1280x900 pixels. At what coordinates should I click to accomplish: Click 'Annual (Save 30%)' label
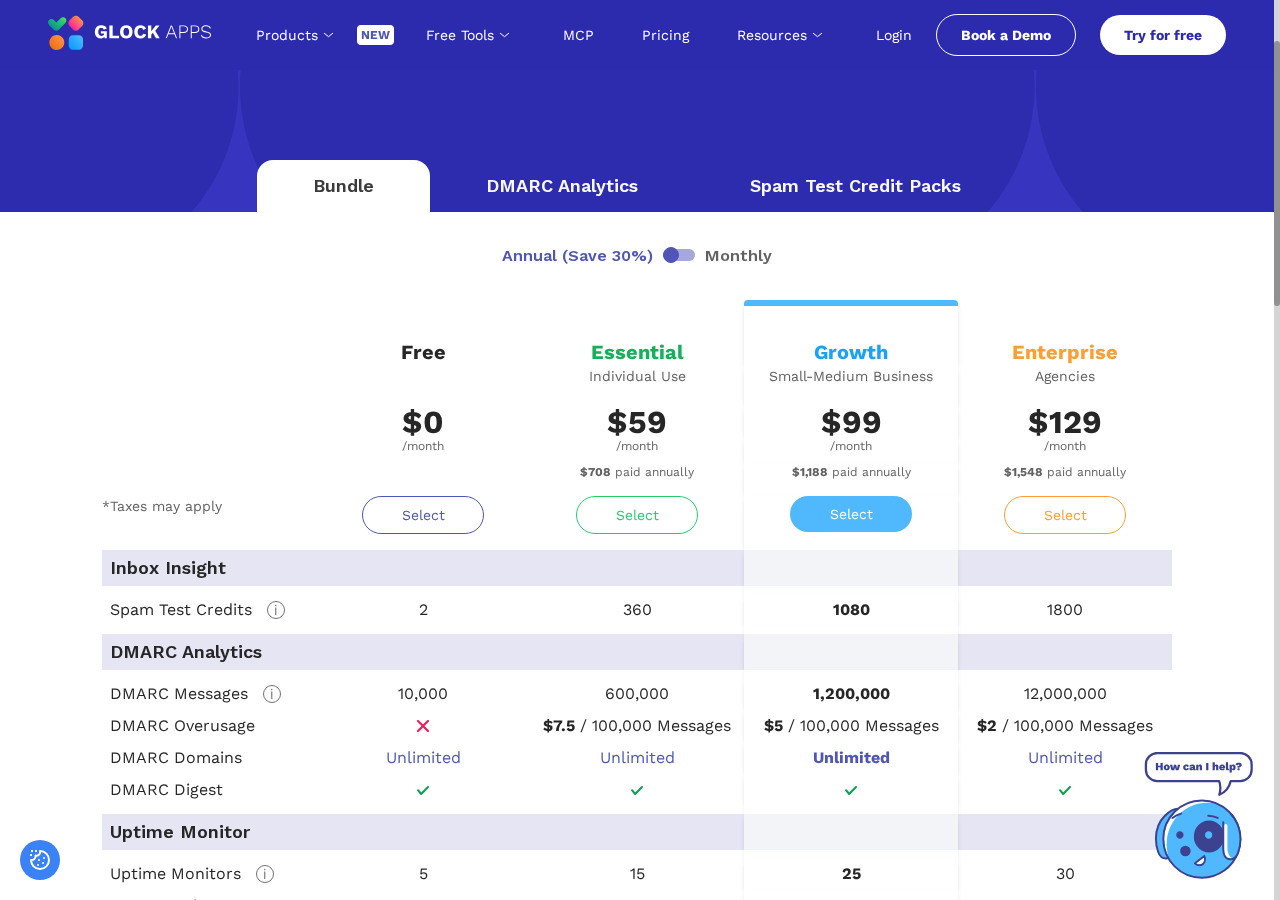(x=577, y=256)
